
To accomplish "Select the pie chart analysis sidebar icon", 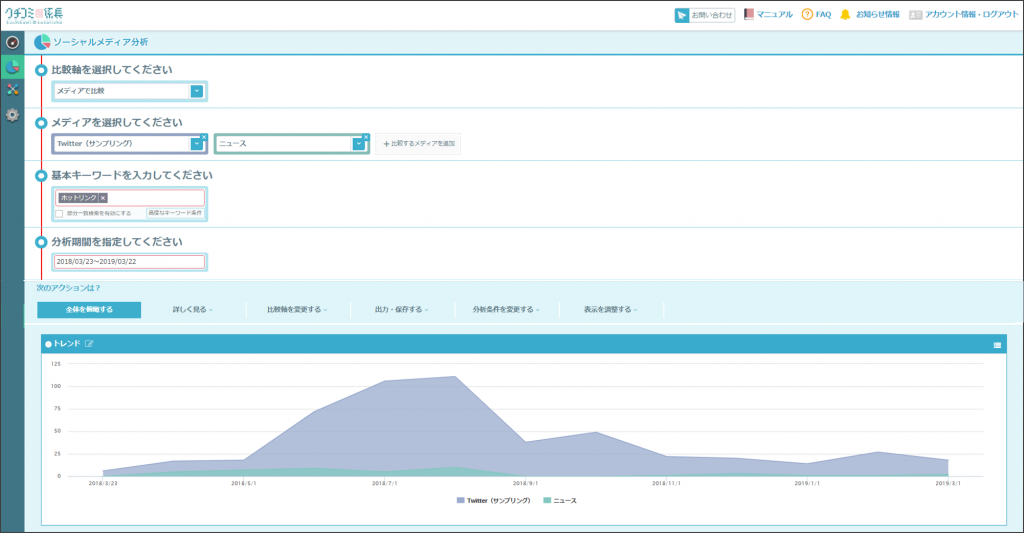I will coord(12,67).
